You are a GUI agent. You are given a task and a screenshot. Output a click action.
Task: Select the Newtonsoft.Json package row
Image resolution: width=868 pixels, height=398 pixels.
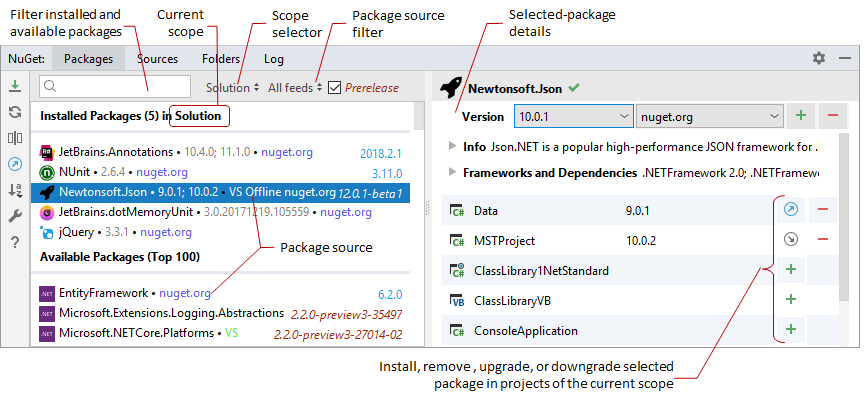pyautogui.click(x=221, y=193)
